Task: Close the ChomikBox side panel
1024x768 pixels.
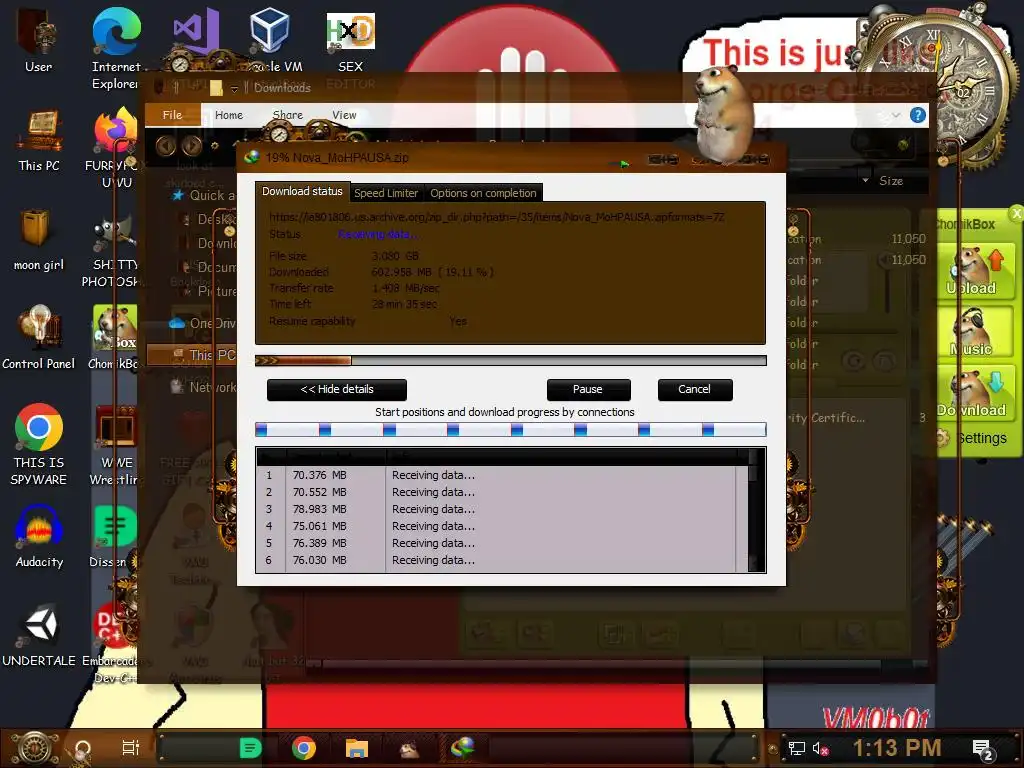Action: point(1016,213)
